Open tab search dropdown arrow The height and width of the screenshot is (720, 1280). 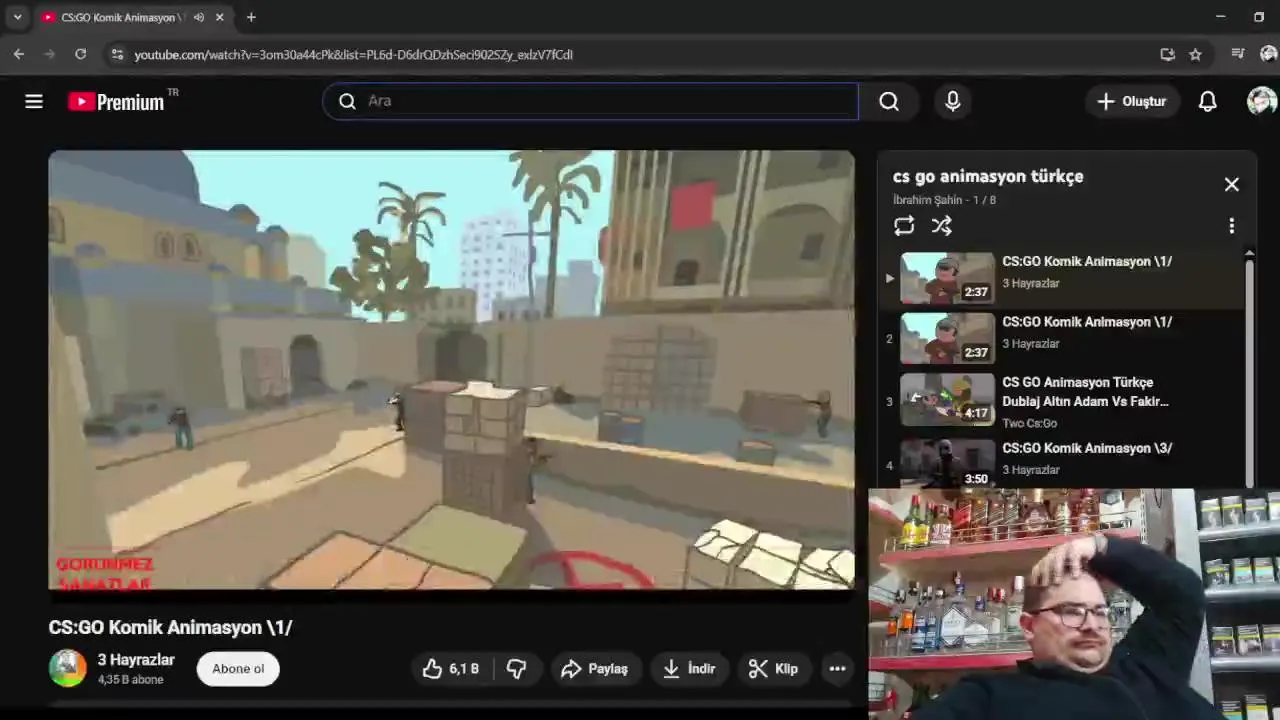[x=17, y=17]
